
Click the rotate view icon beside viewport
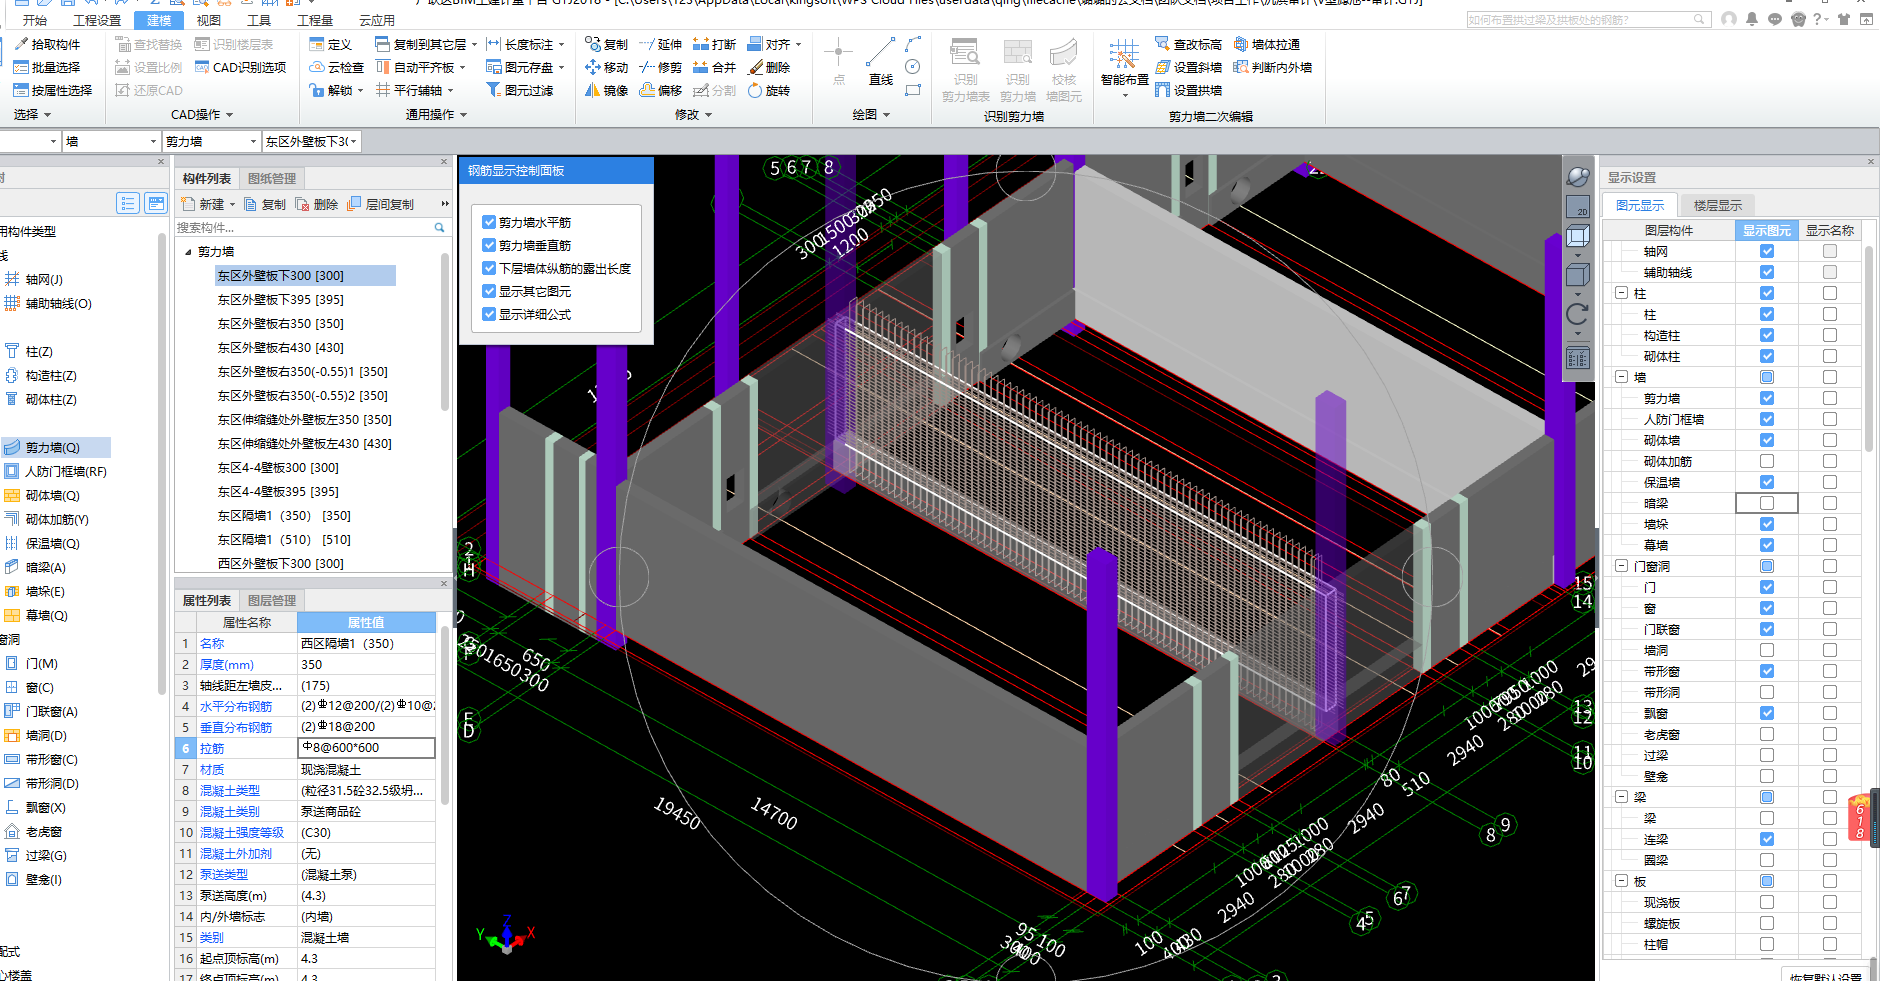(x=1577, y=313)
